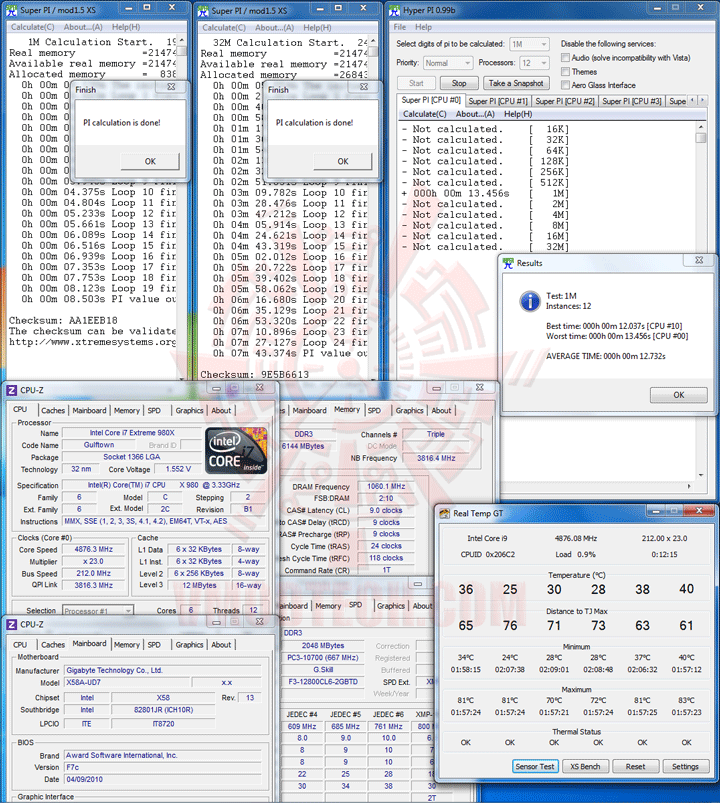The image size is (720, 803).
Task: Close the 1M Finish dialog with X
Action: [x=171, y=87]
